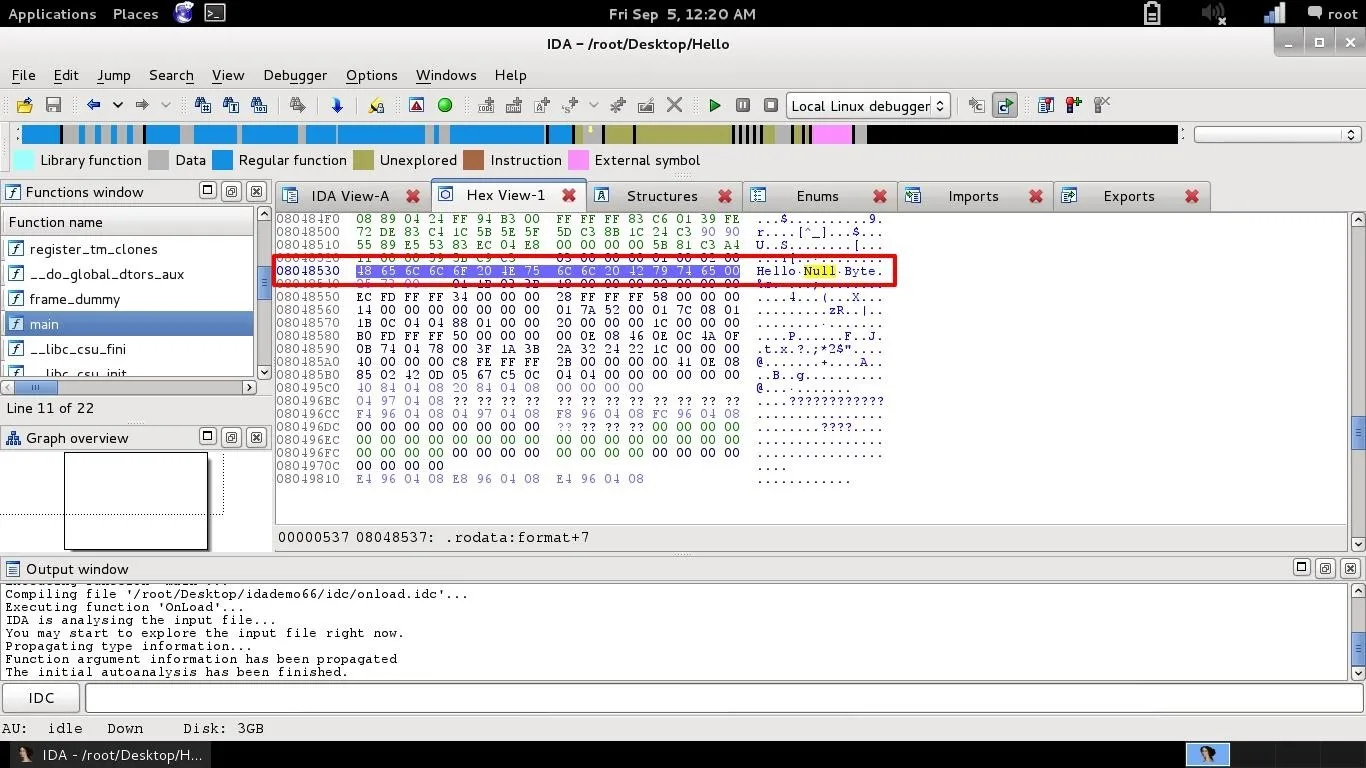Click the lock highlight toolbar icon
The width and height of the screenshot is (1366, 768).
click(376, 105)
